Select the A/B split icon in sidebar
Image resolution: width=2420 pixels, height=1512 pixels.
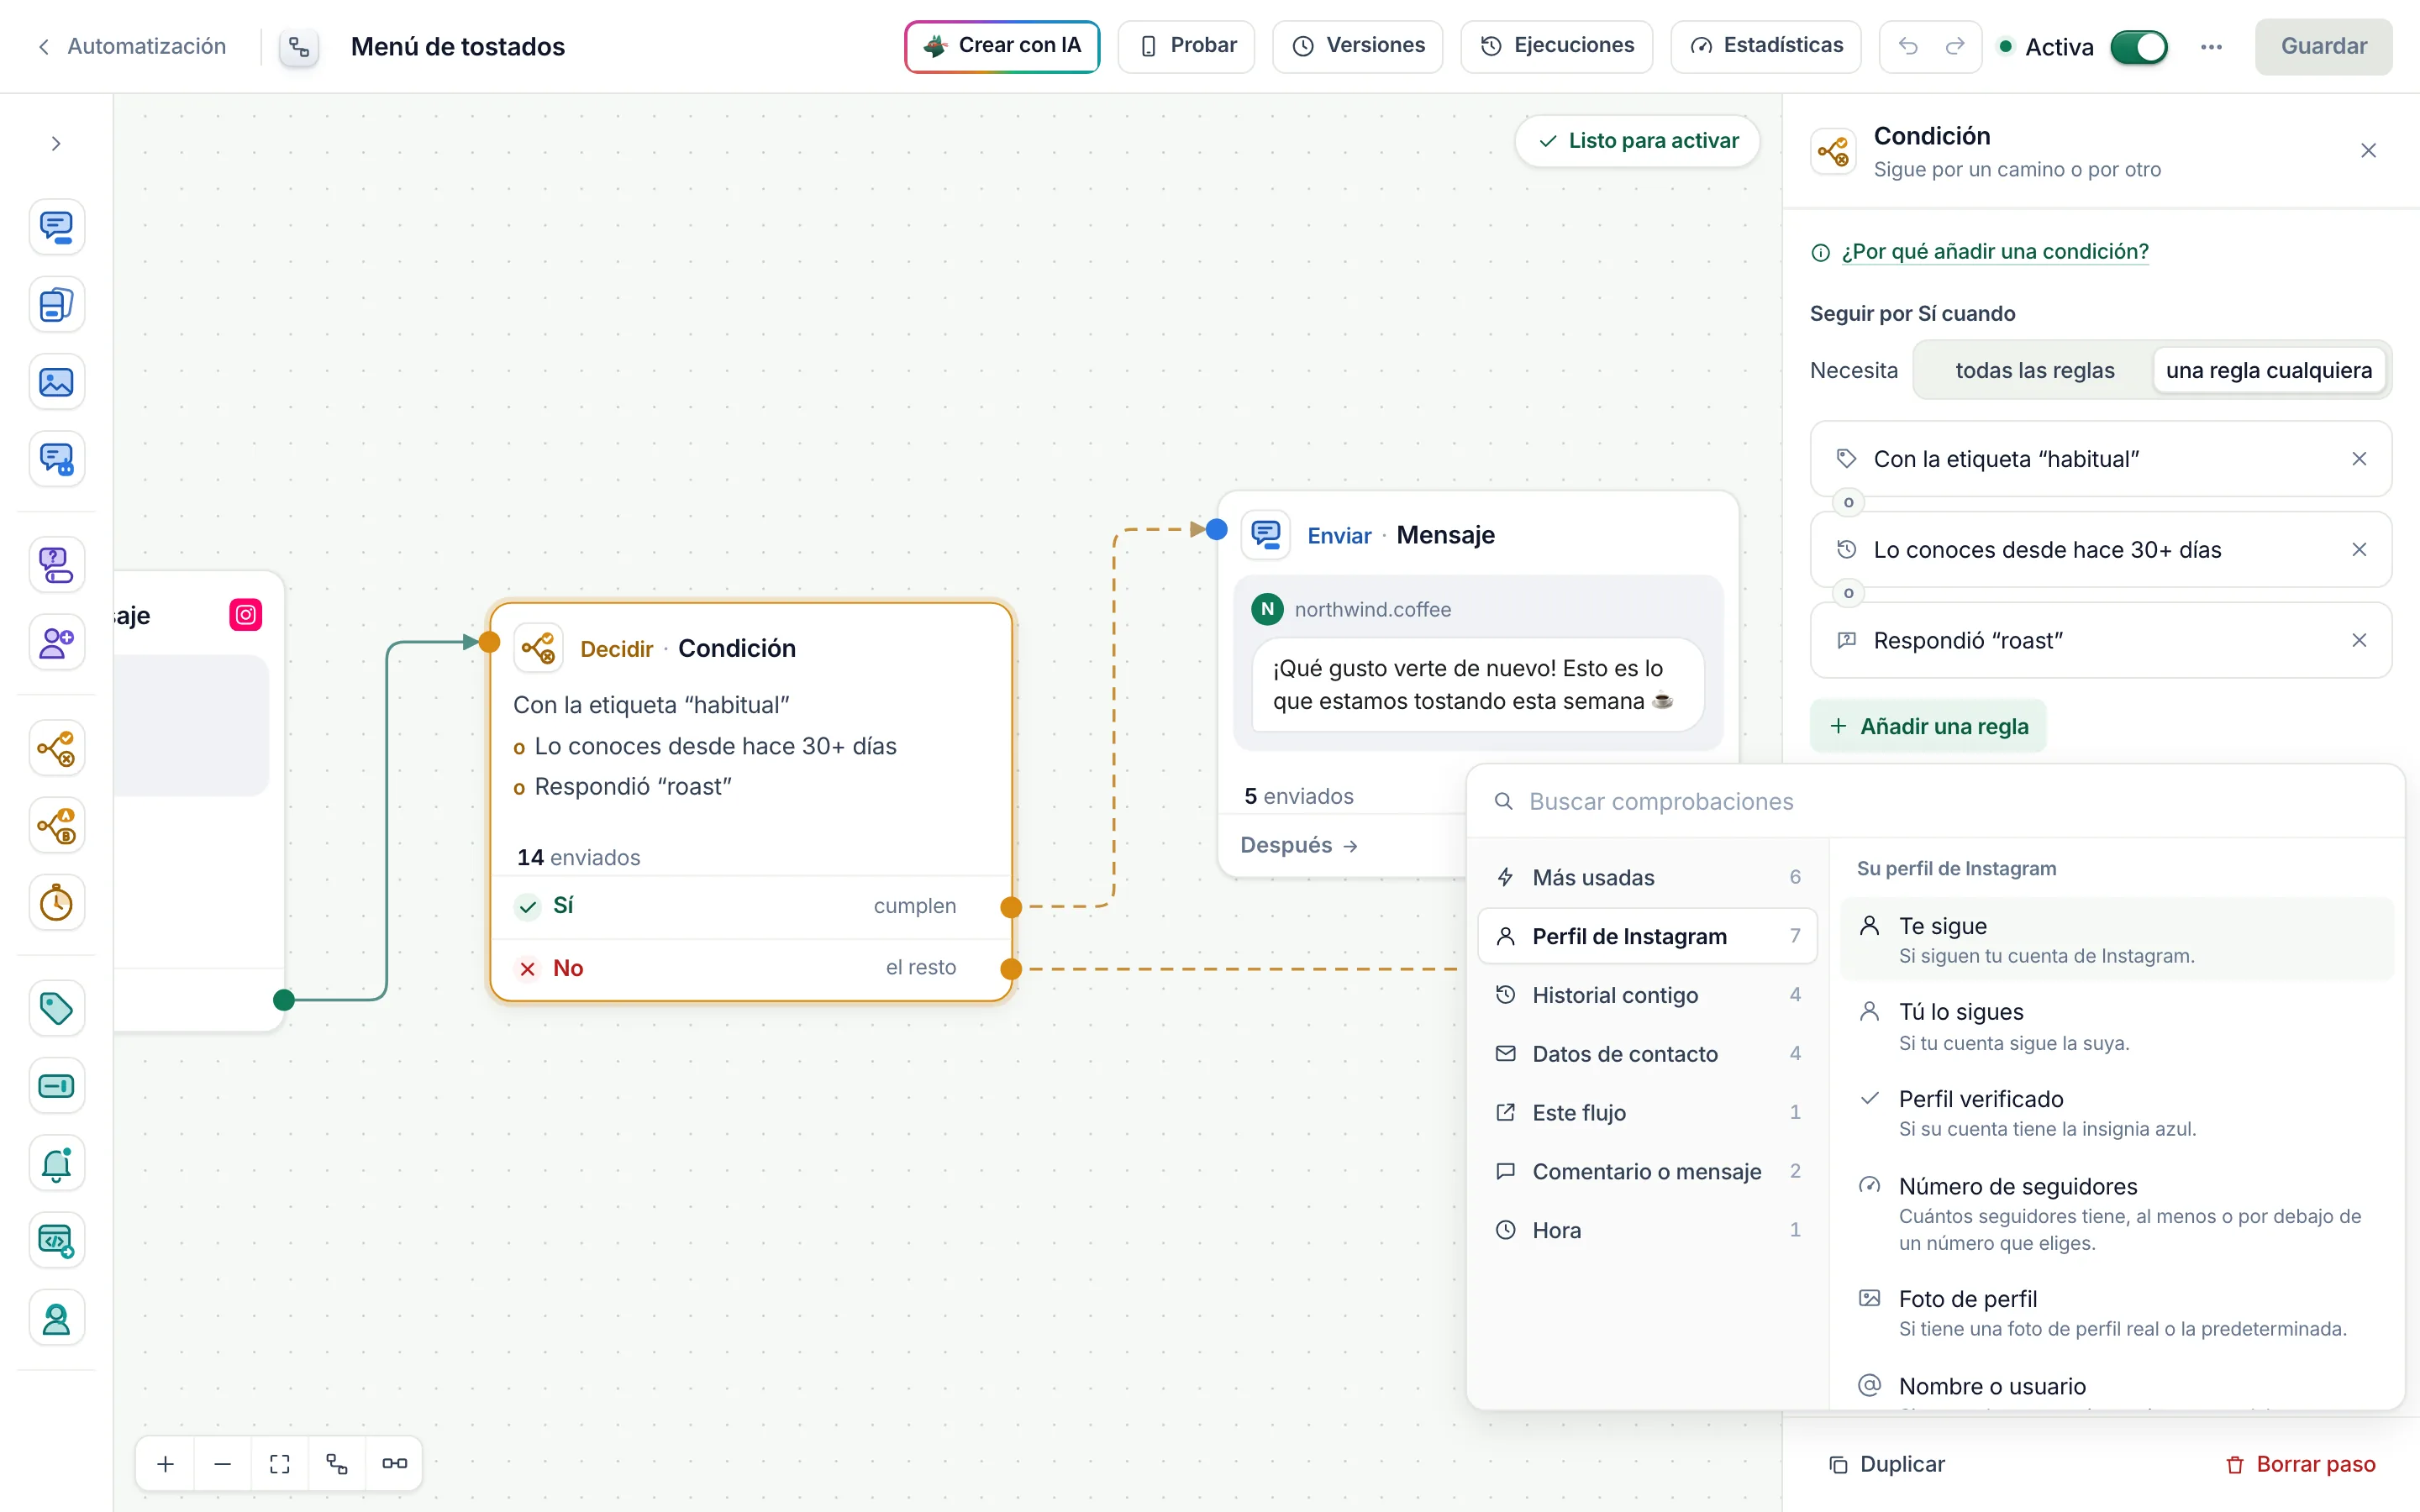click(x=56, y=825)
